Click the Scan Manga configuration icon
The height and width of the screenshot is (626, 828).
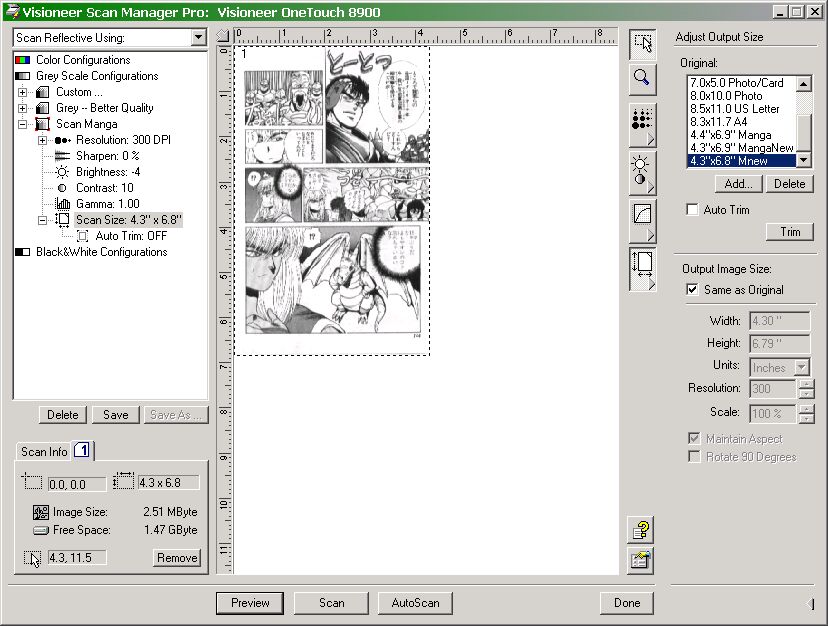click(x=42, y=124)
